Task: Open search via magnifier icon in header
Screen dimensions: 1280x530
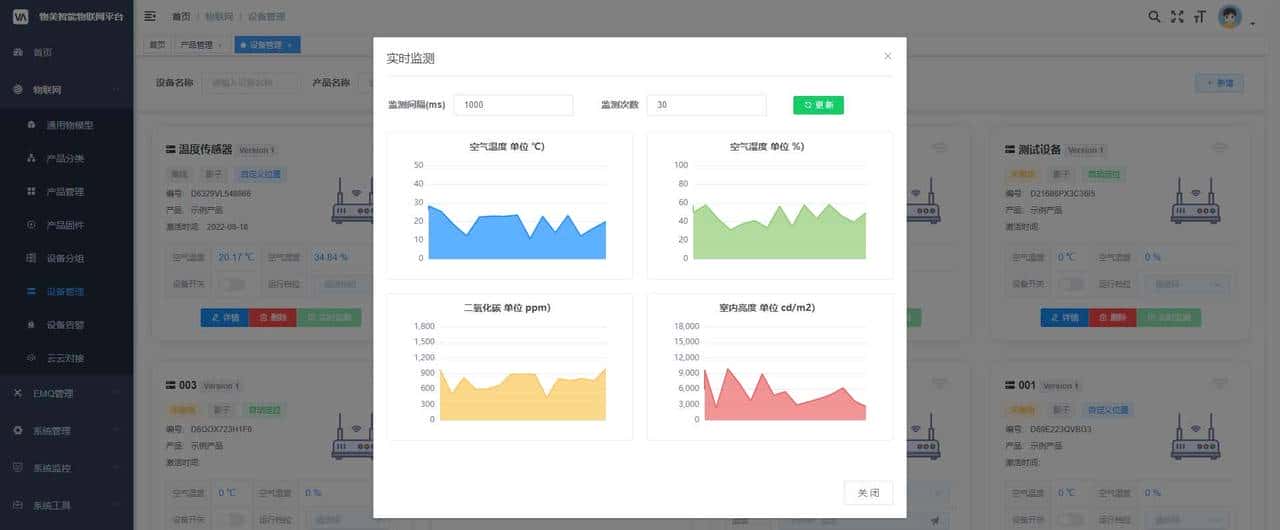Action: coord(1154,16)
